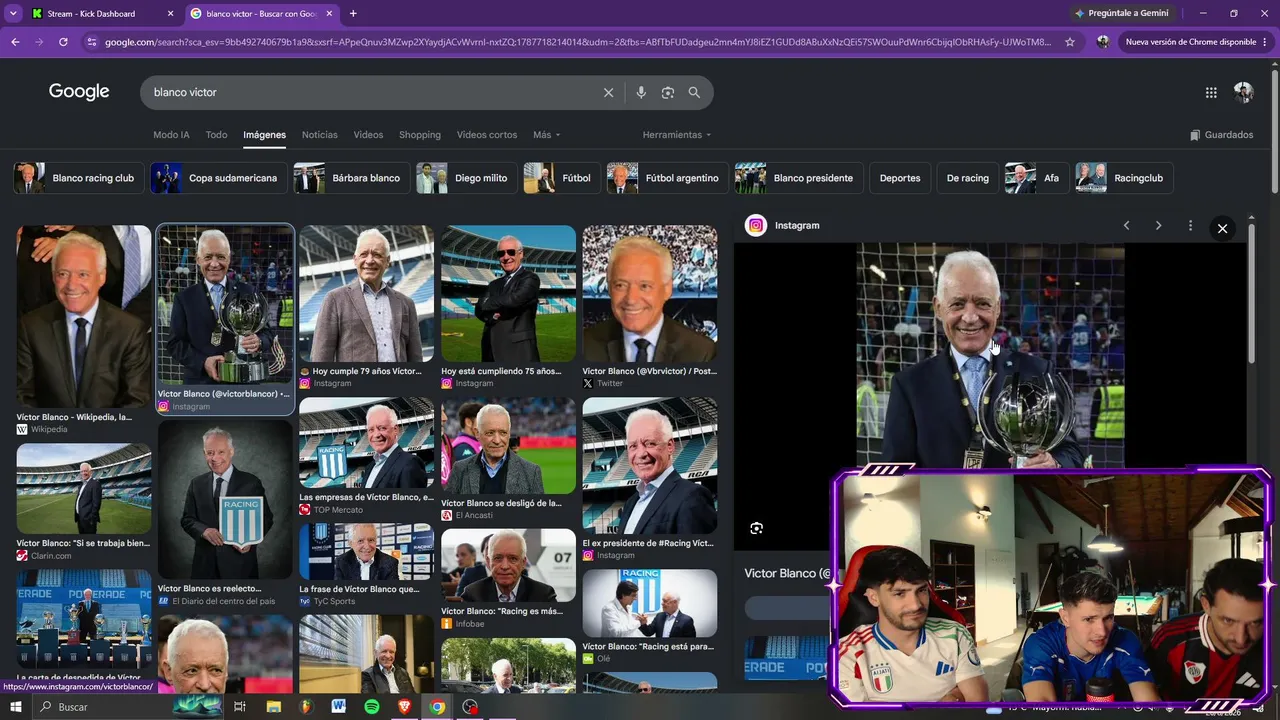Viewport: 1280px width, 720px height.
Task: Open the Instagram source link in preview
Action: pyautogui.click(x=783, y=226)
